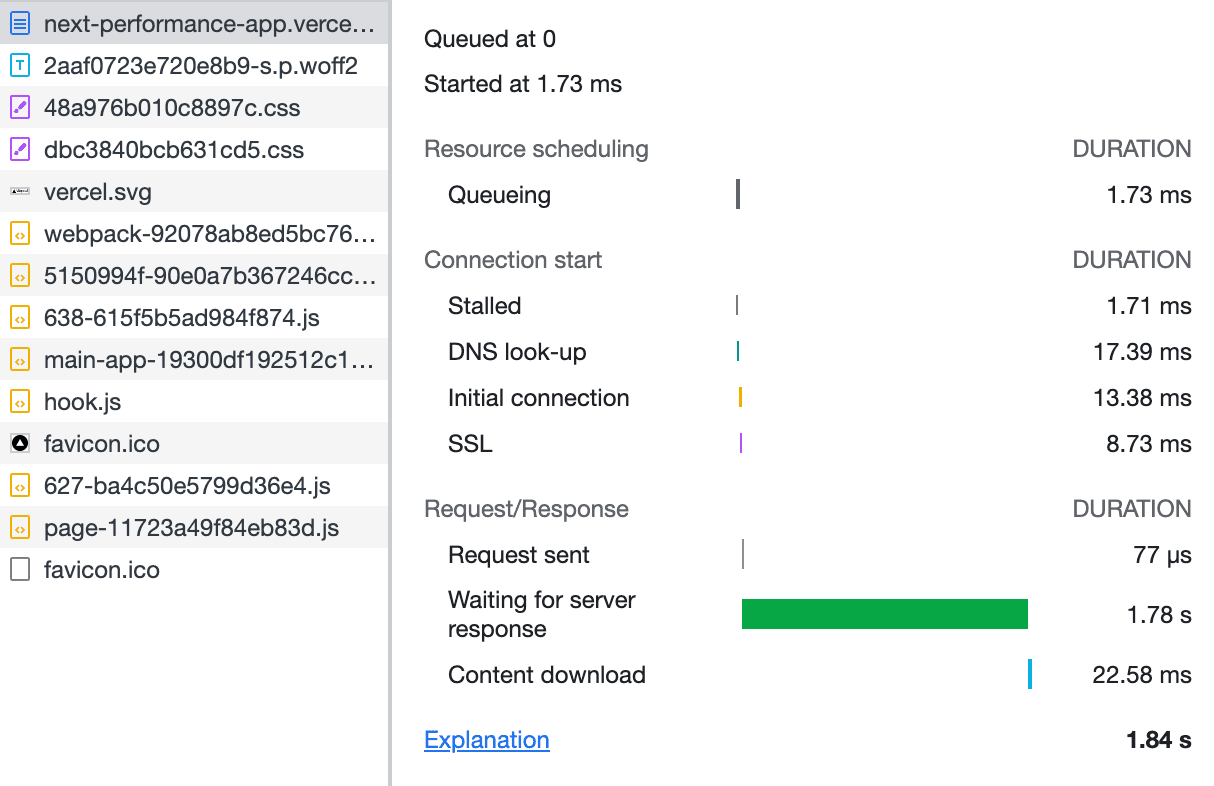Click the black triangle favicon.ico icon
The height and width of the screenshot is (786, 1214).
[x=20, y=444]
